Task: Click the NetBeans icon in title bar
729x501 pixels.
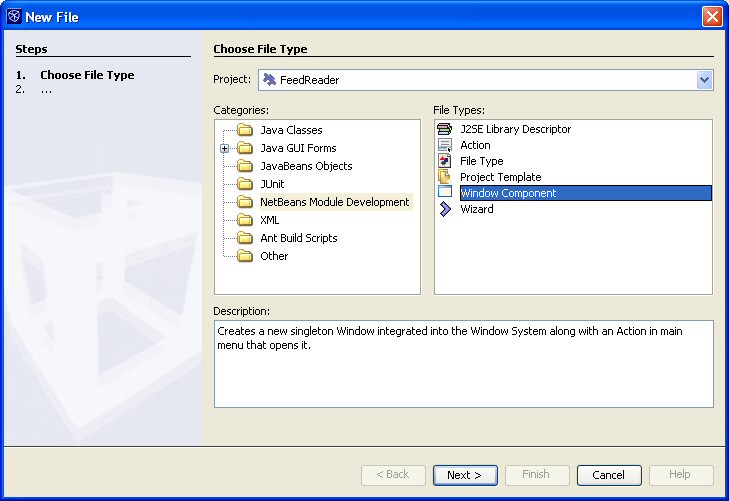Action: coord(14,17)
